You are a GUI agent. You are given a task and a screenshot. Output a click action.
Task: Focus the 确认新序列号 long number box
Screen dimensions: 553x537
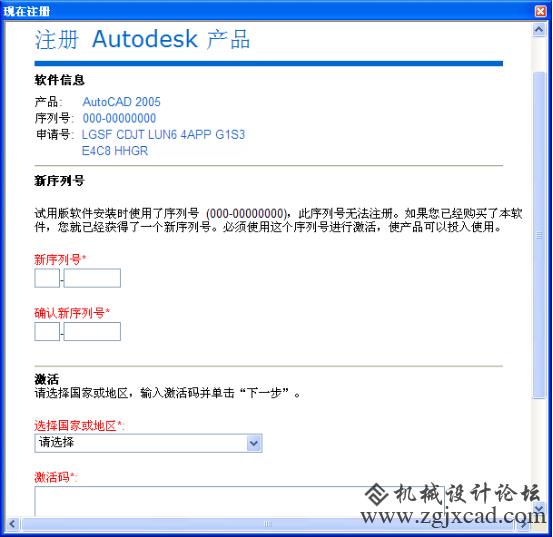92,331
